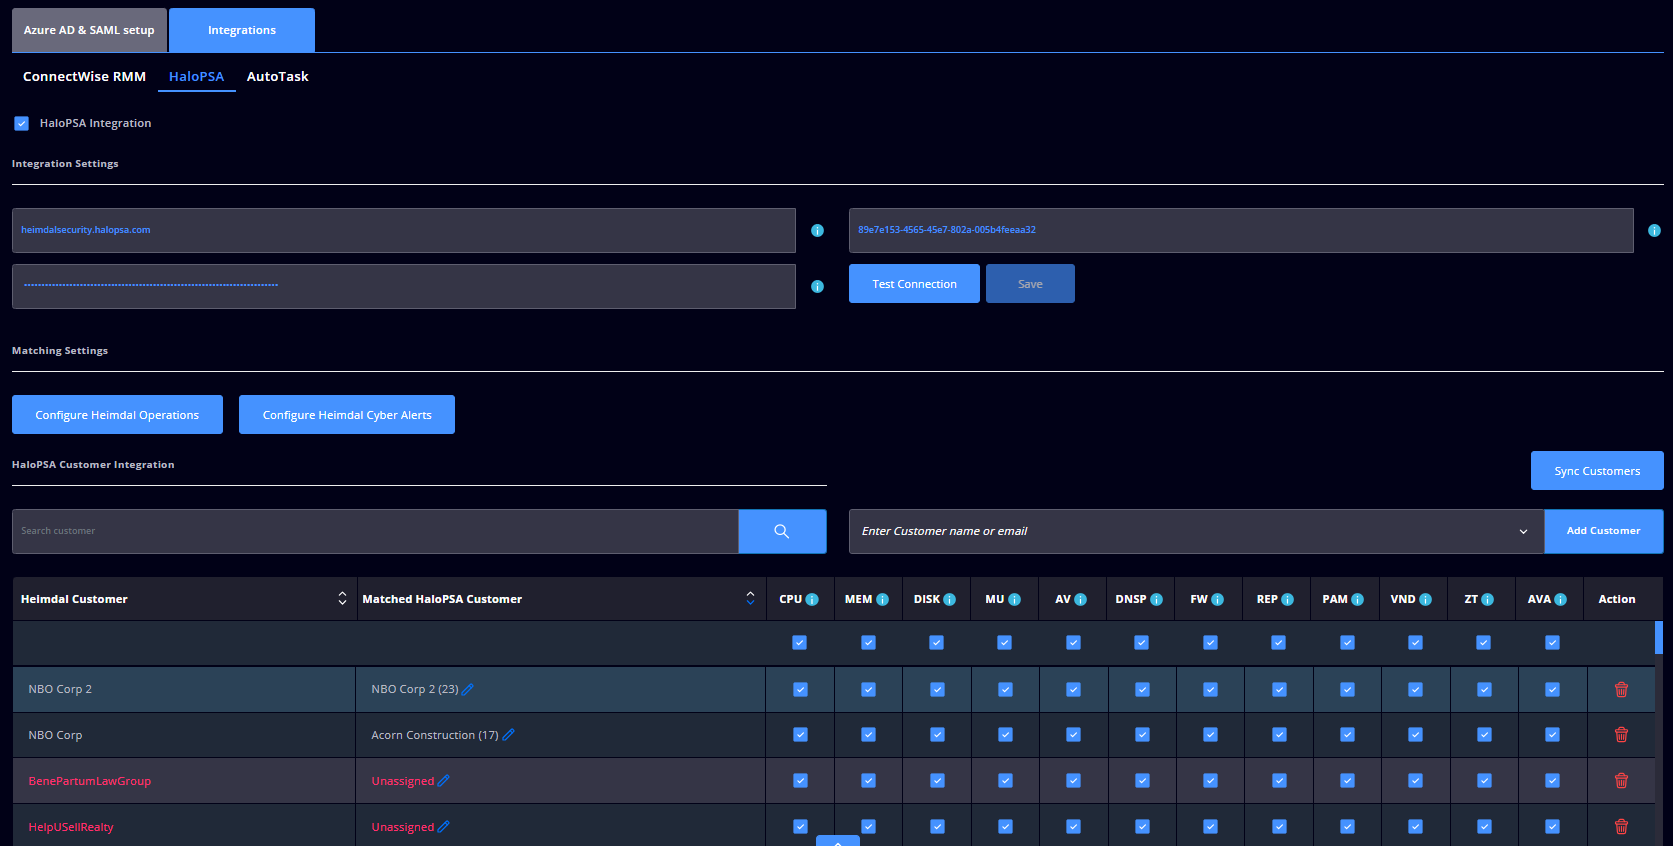Show info for the PAM column
The height and width of the screenshot is (846, 1673).
click(x=1357, y=600)
